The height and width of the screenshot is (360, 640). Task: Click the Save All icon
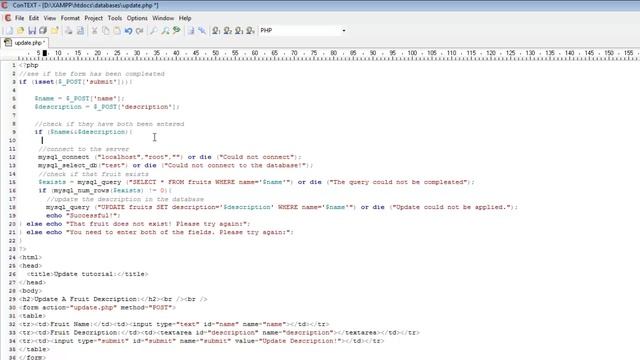43,31
